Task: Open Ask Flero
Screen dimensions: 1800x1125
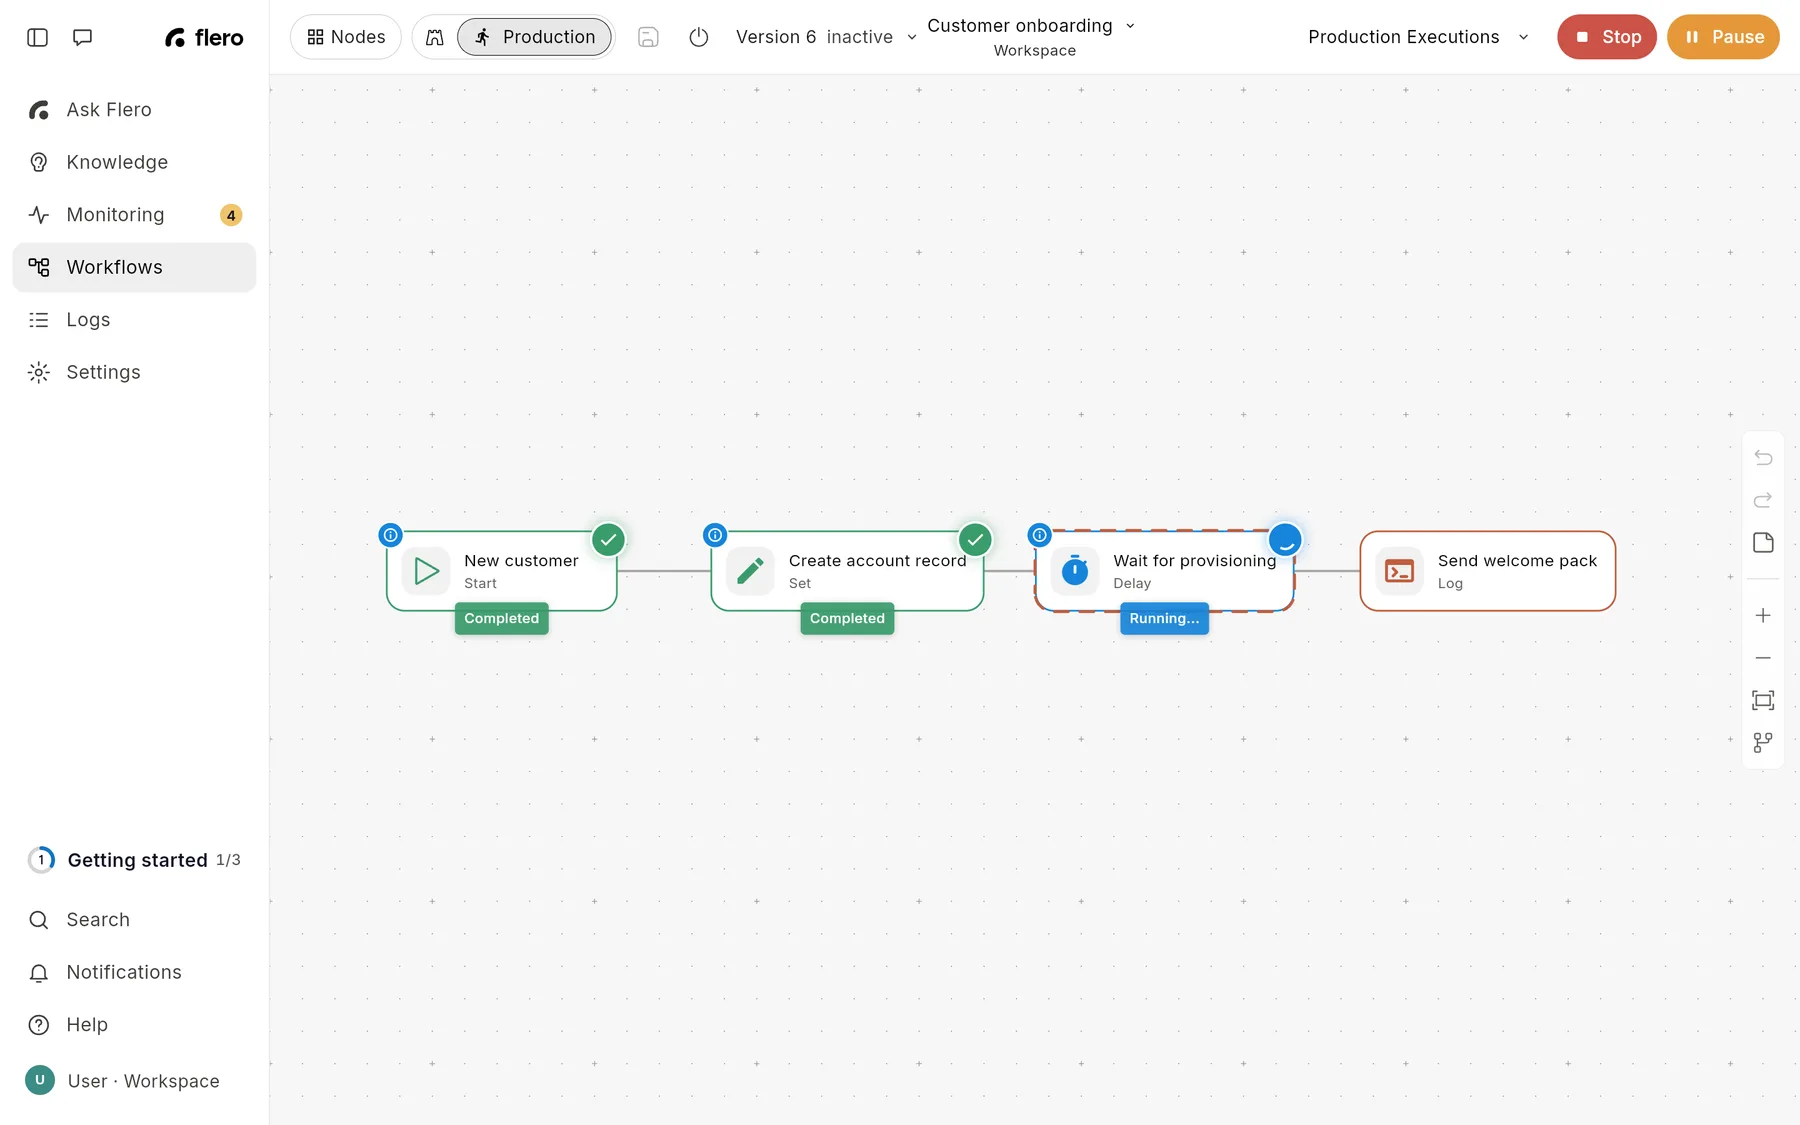Action: [x=134, y=110]
